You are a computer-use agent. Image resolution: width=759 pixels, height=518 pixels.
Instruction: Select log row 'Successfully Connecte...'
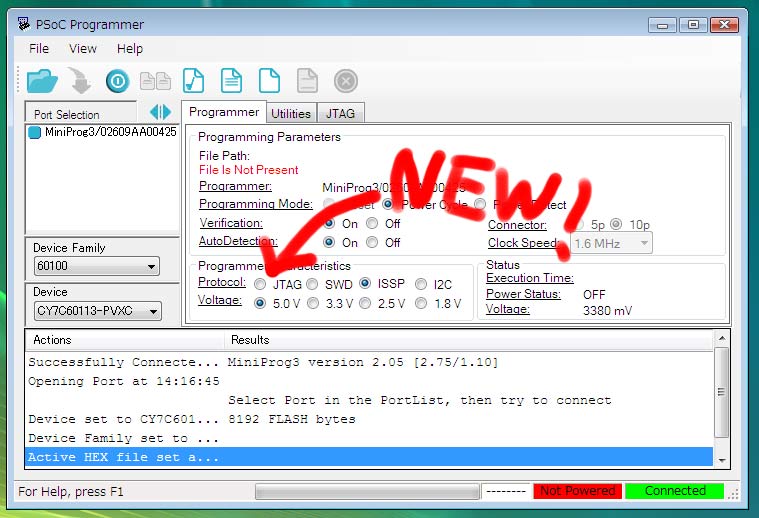coord(369,362)
